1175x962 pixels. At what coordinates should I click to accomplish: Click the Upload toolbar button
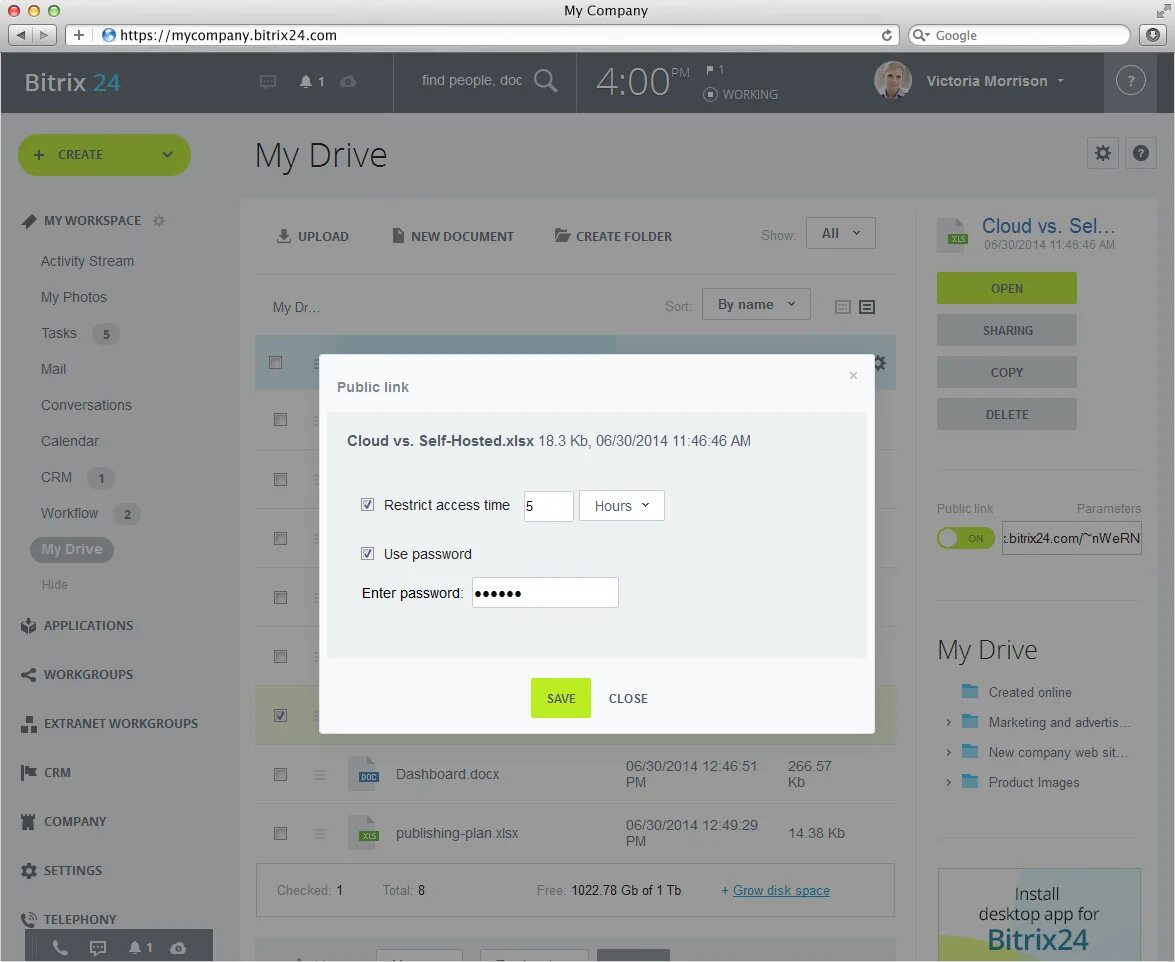coord(312,236)
